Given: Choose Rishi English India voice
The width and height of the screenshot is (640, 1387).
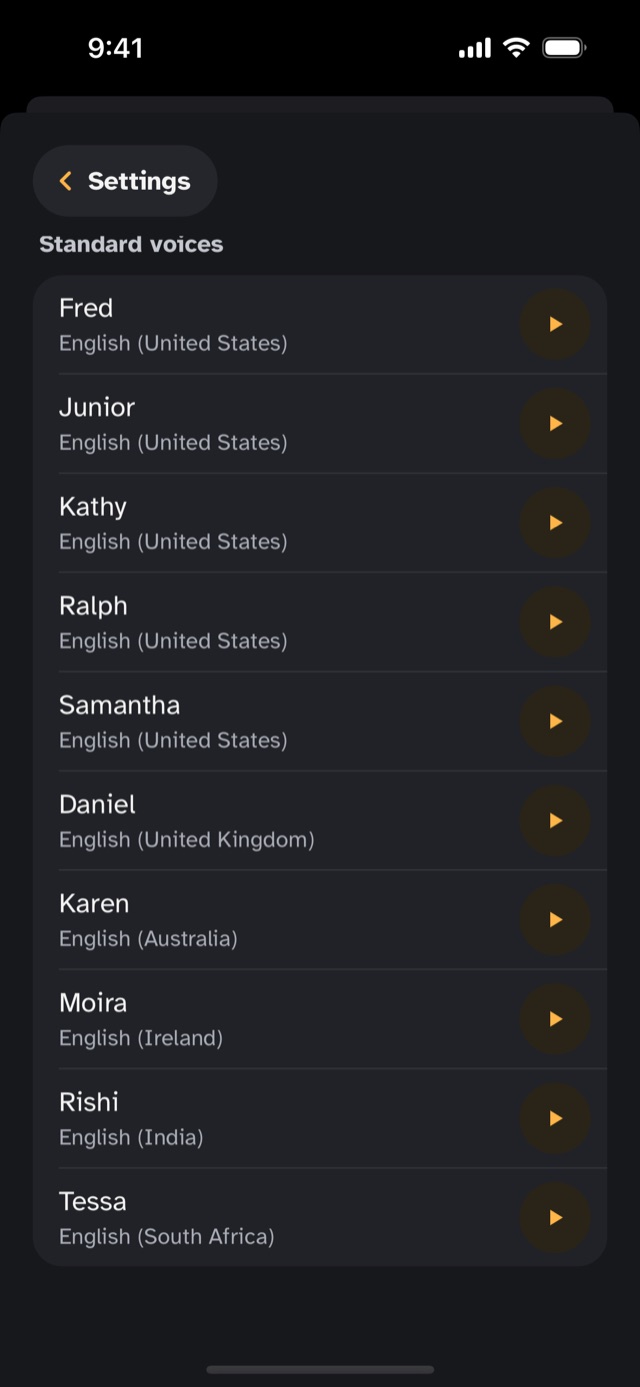Looking at the screenshot, I should coord(320,1117).
